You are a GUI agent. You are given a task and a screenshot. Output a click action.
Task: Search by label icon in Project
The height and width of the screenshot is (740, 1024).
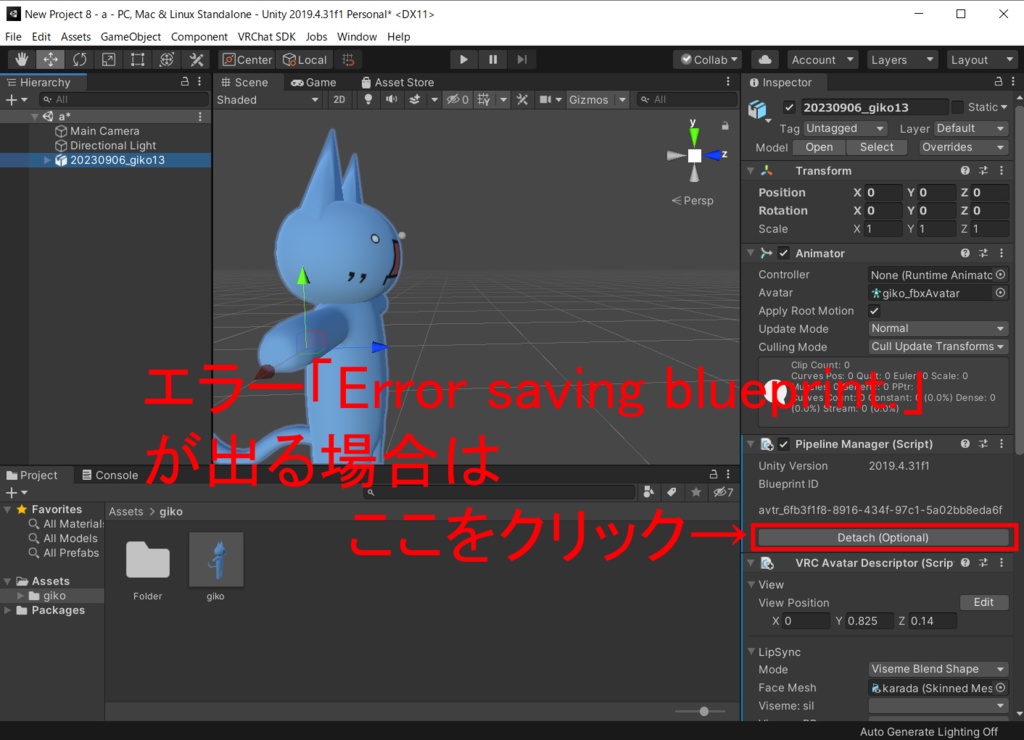[672, 492]
